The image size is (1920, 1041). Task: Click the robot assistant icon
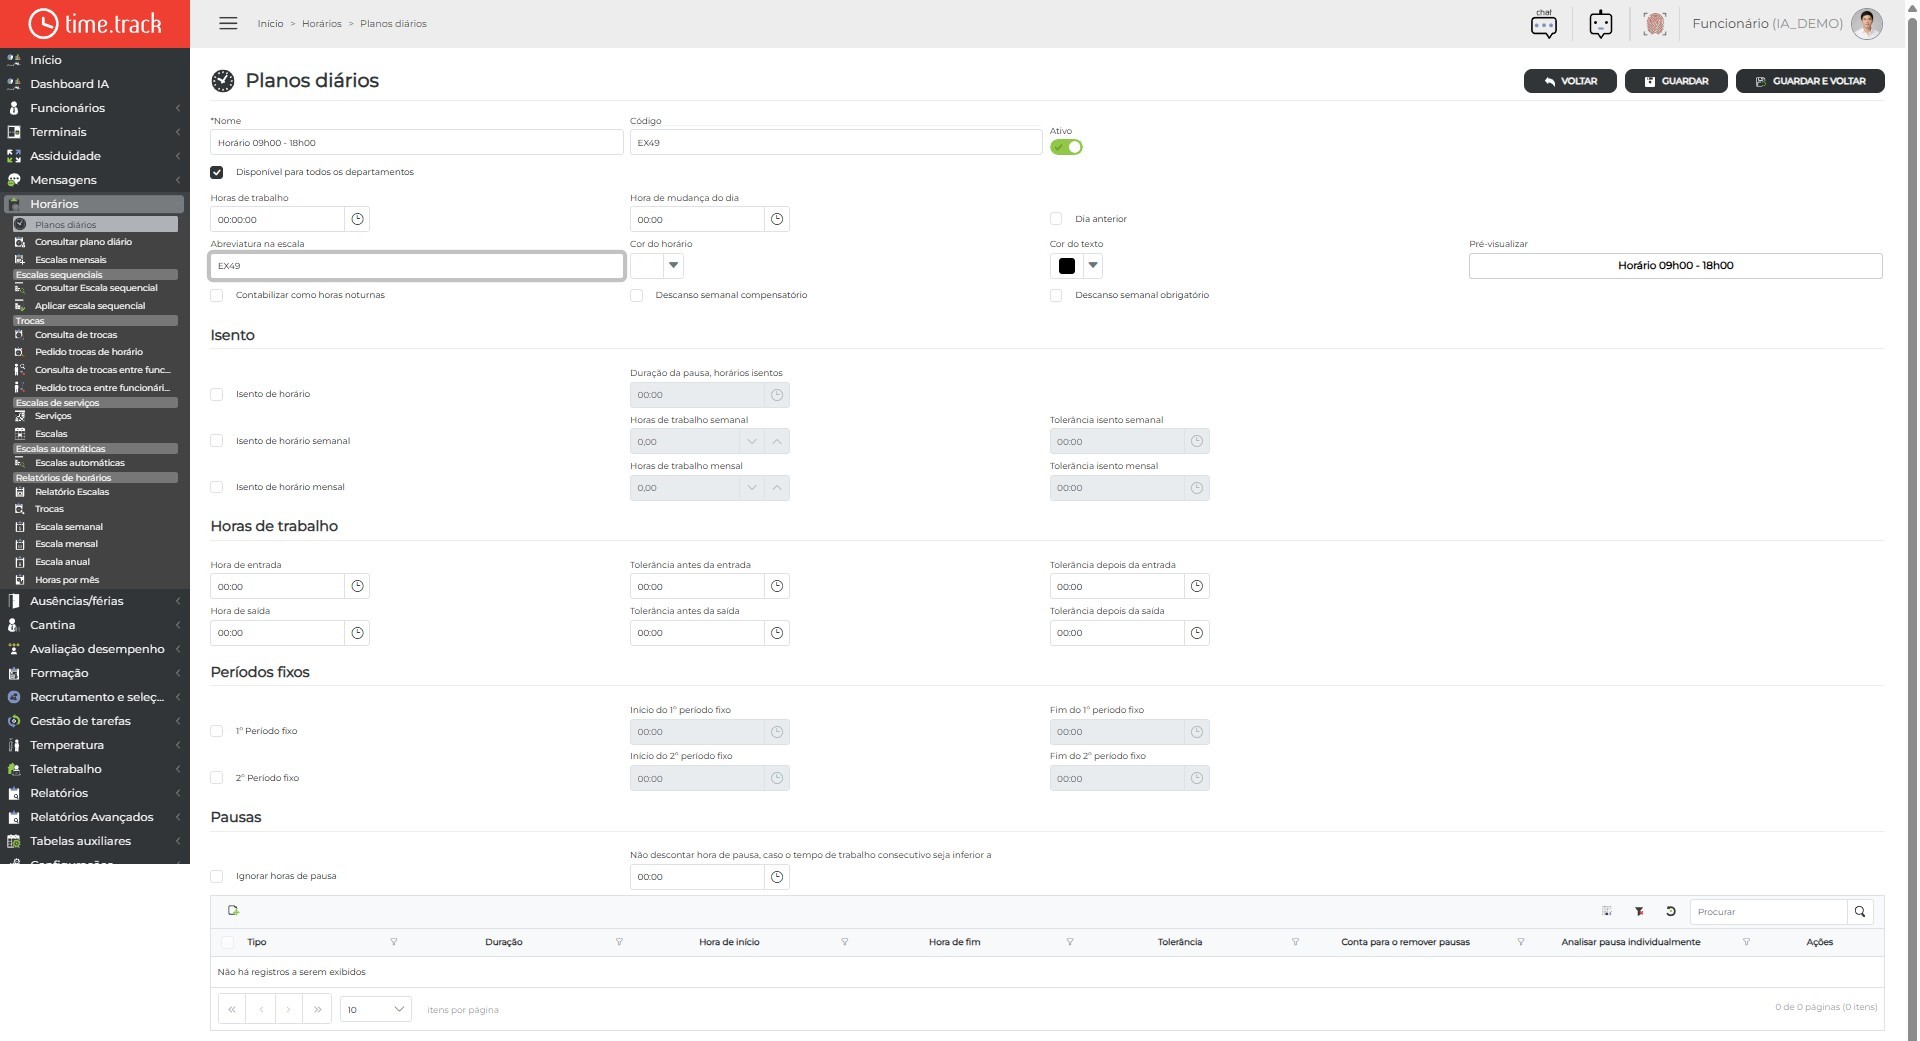1601,24
